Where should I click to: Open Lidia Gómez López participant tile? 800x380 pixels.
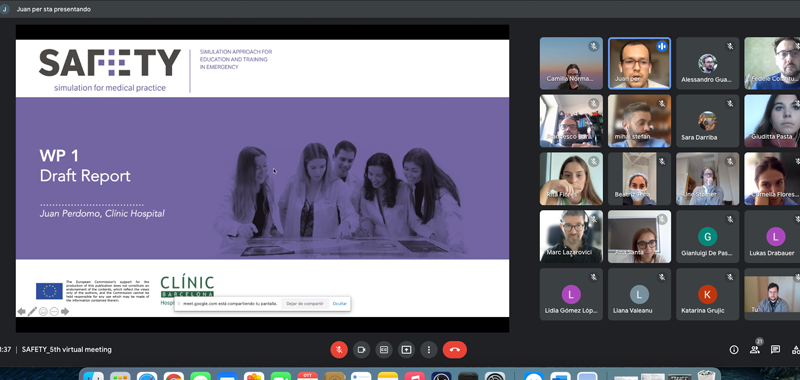[571, 294]
